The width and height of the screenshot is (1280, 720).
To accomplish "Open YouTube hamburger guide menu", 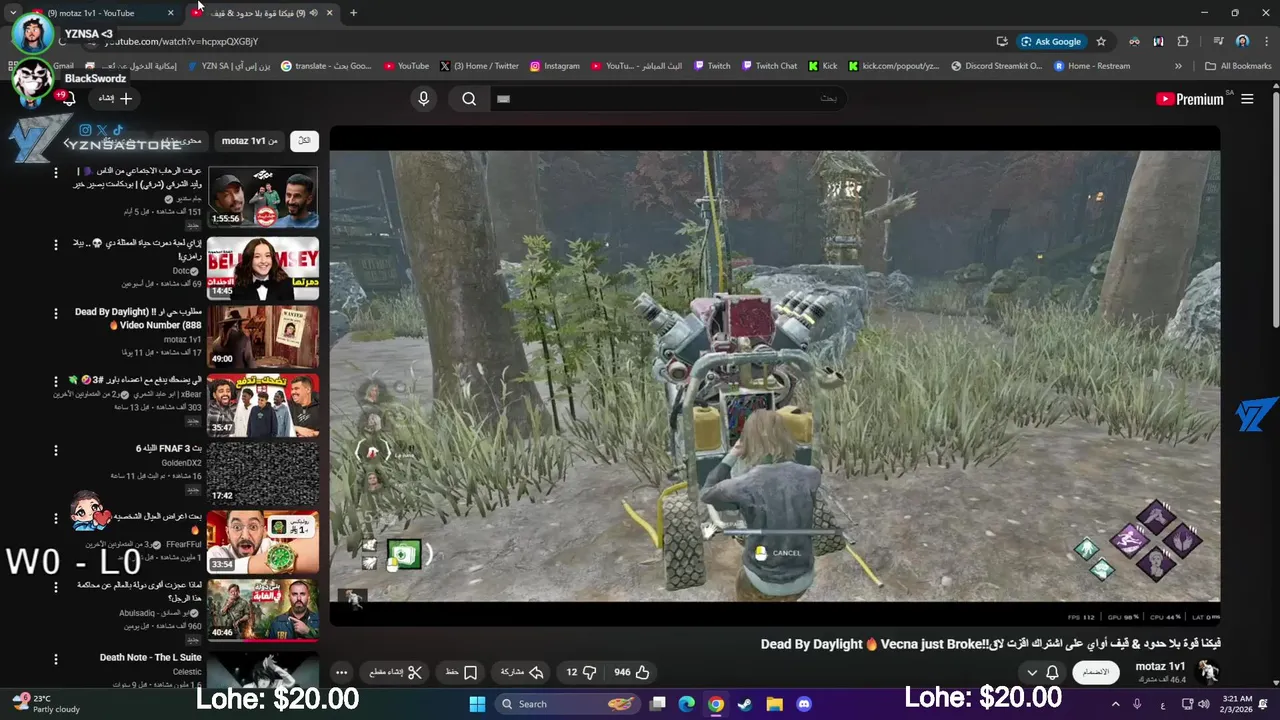I will click(1247, 99).
